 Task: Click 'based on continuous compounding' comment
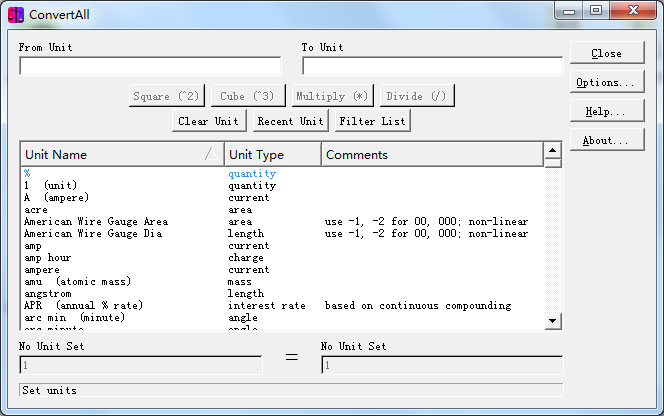click(x=418, y=306)
